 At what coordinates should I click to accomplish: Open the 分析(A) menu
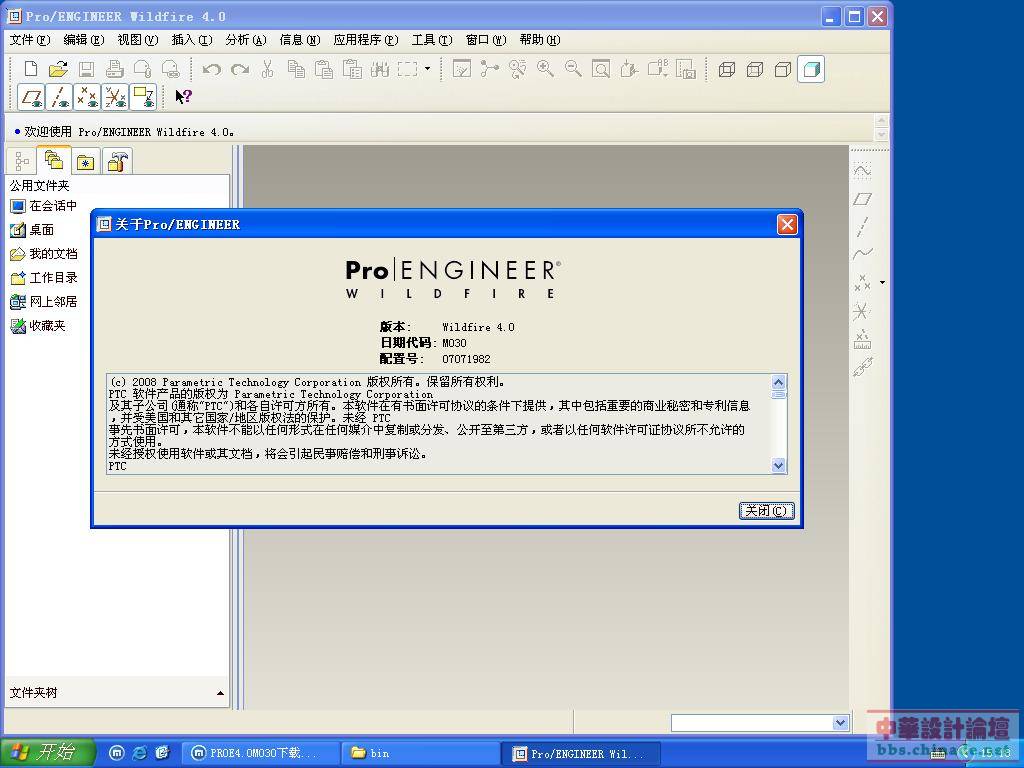pos(246,40)
